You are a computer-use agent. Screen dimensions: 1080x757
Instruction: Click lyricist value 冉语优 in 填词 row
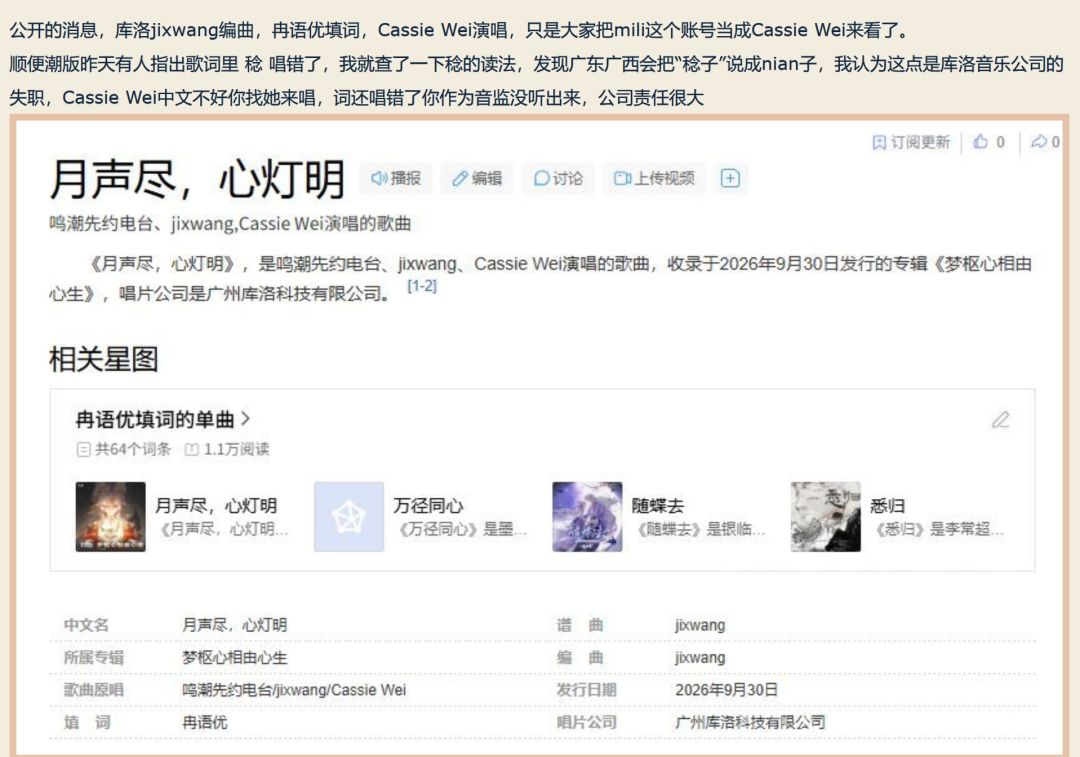point(205,722)
